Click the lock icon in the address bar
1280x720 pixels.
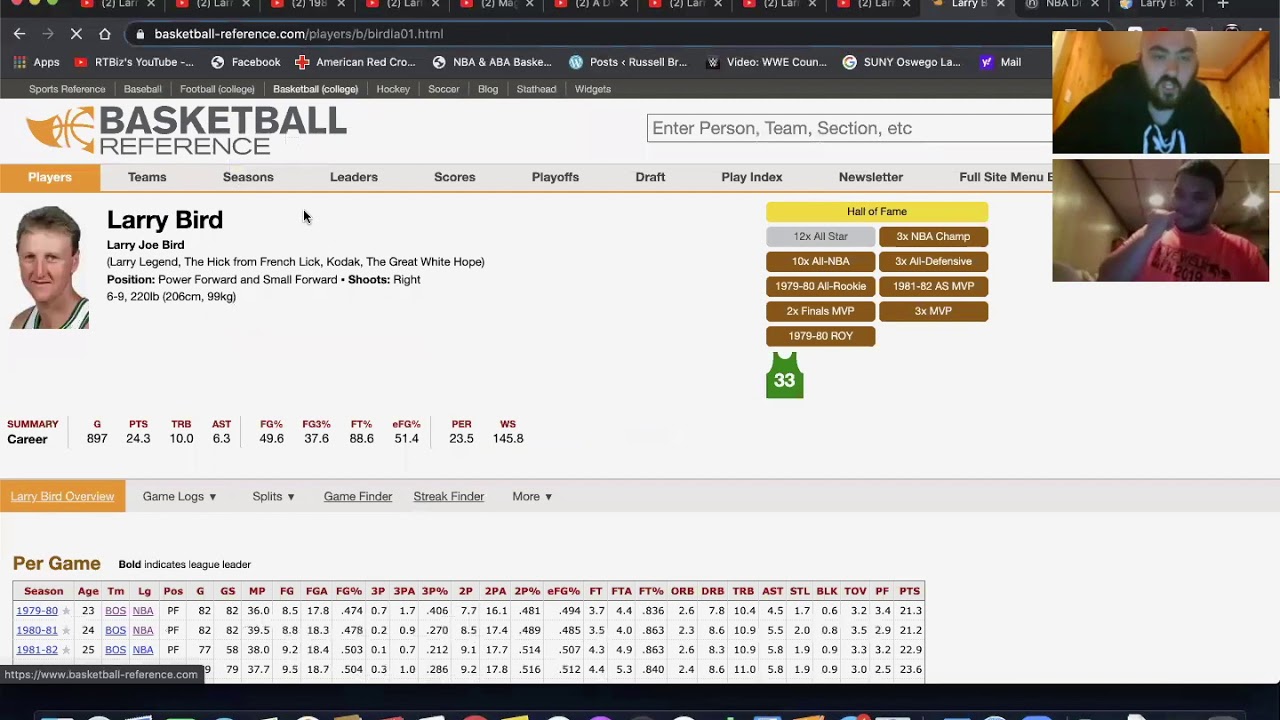click(140, 34)
